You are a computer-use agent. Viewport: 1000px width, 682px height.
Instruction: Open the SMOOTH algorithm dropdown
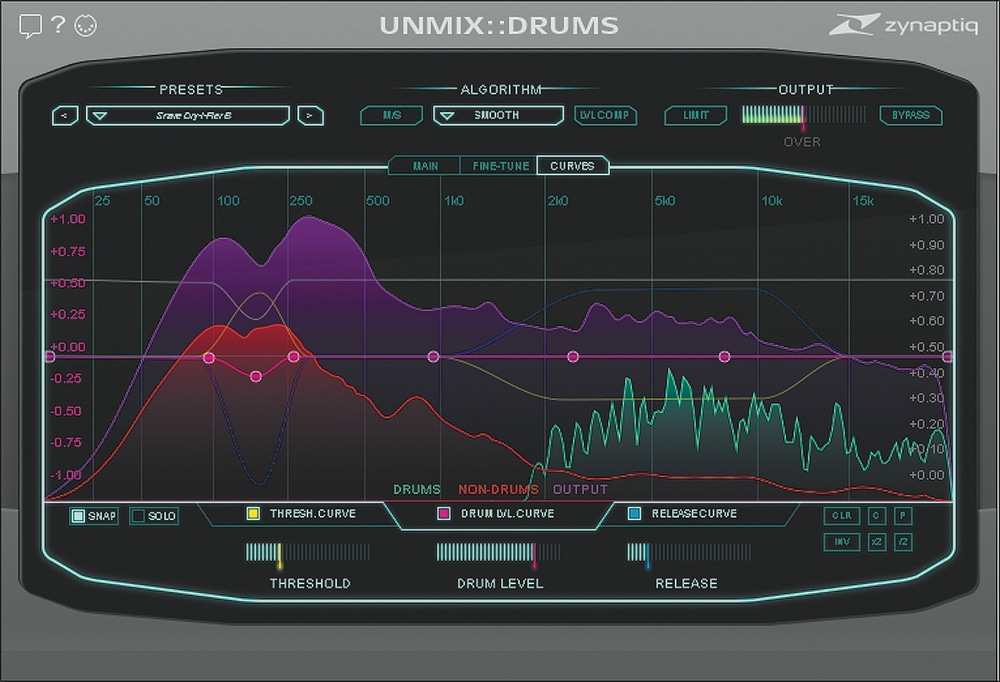pos(498,115)
